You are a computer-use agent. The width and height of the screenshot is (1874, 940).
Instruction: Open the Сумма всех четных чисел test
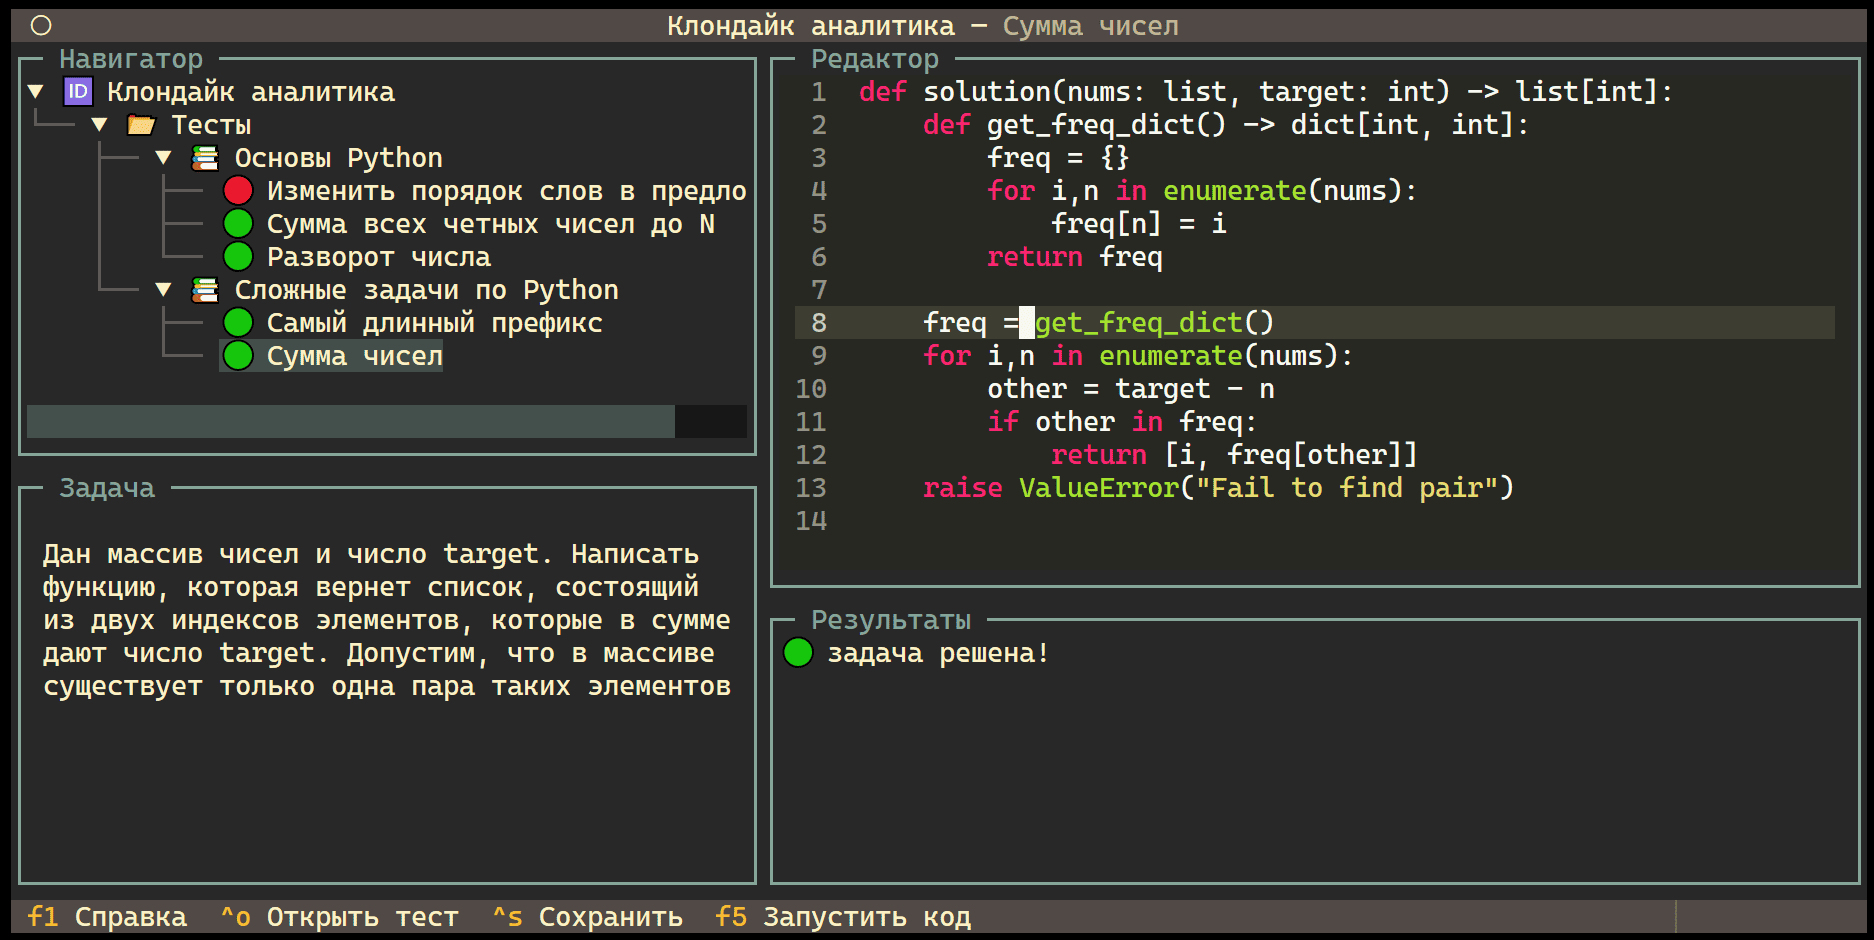point(490,224)
